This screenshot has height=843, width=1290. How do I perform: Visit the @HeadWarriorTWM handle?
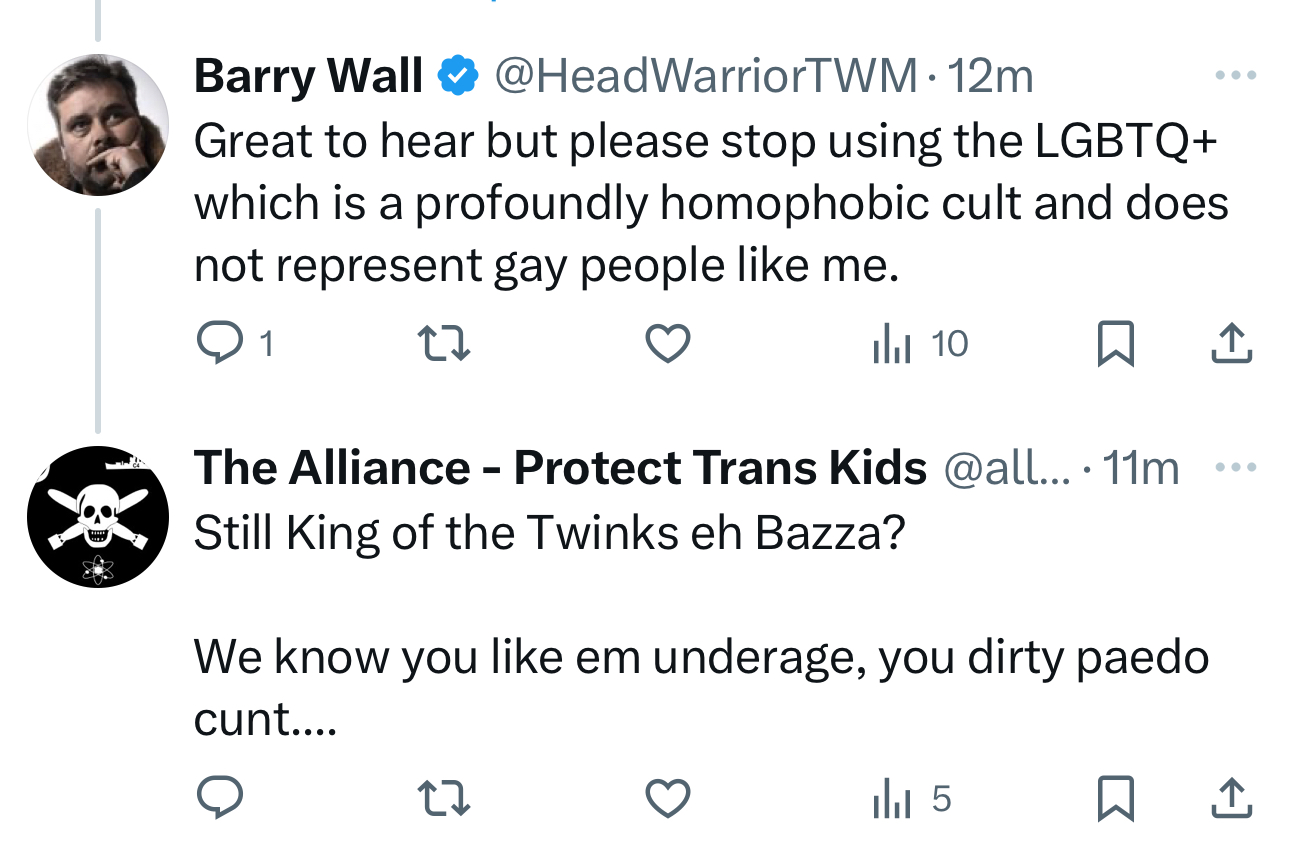(x=705, y=76)
